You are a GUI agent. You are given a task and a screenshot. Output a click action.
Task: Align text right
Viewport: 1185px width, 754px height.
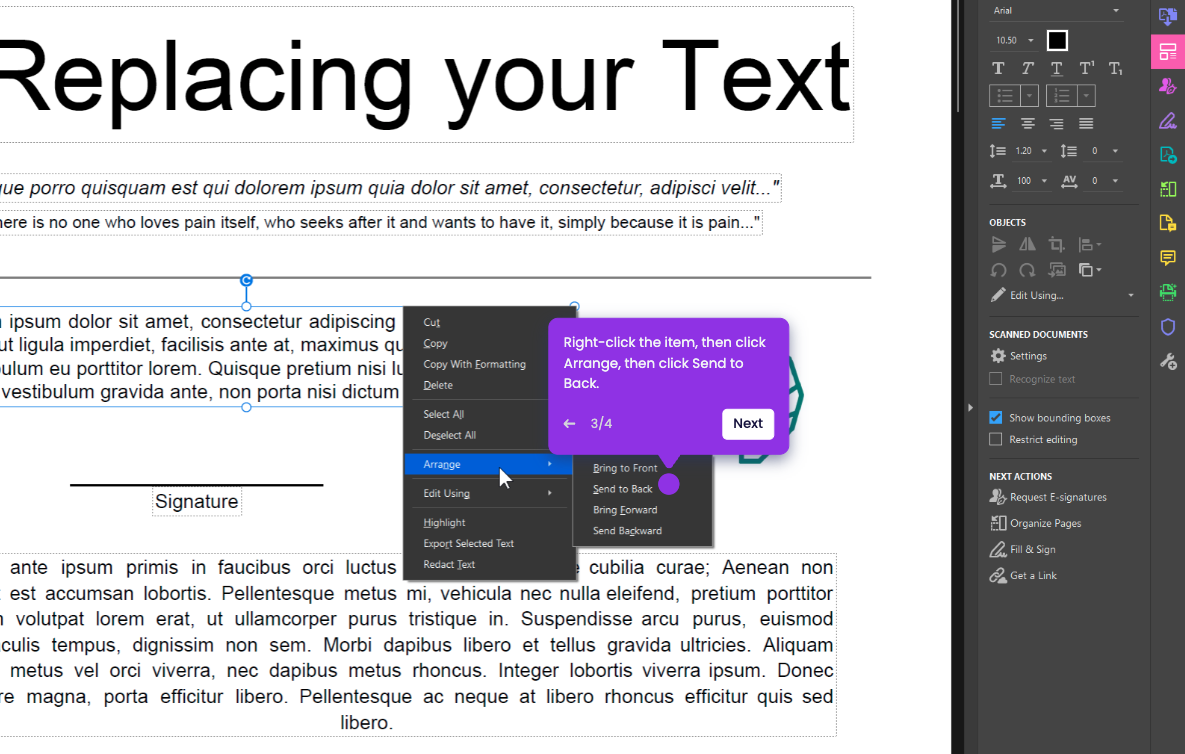click(x=1057, y=123)
